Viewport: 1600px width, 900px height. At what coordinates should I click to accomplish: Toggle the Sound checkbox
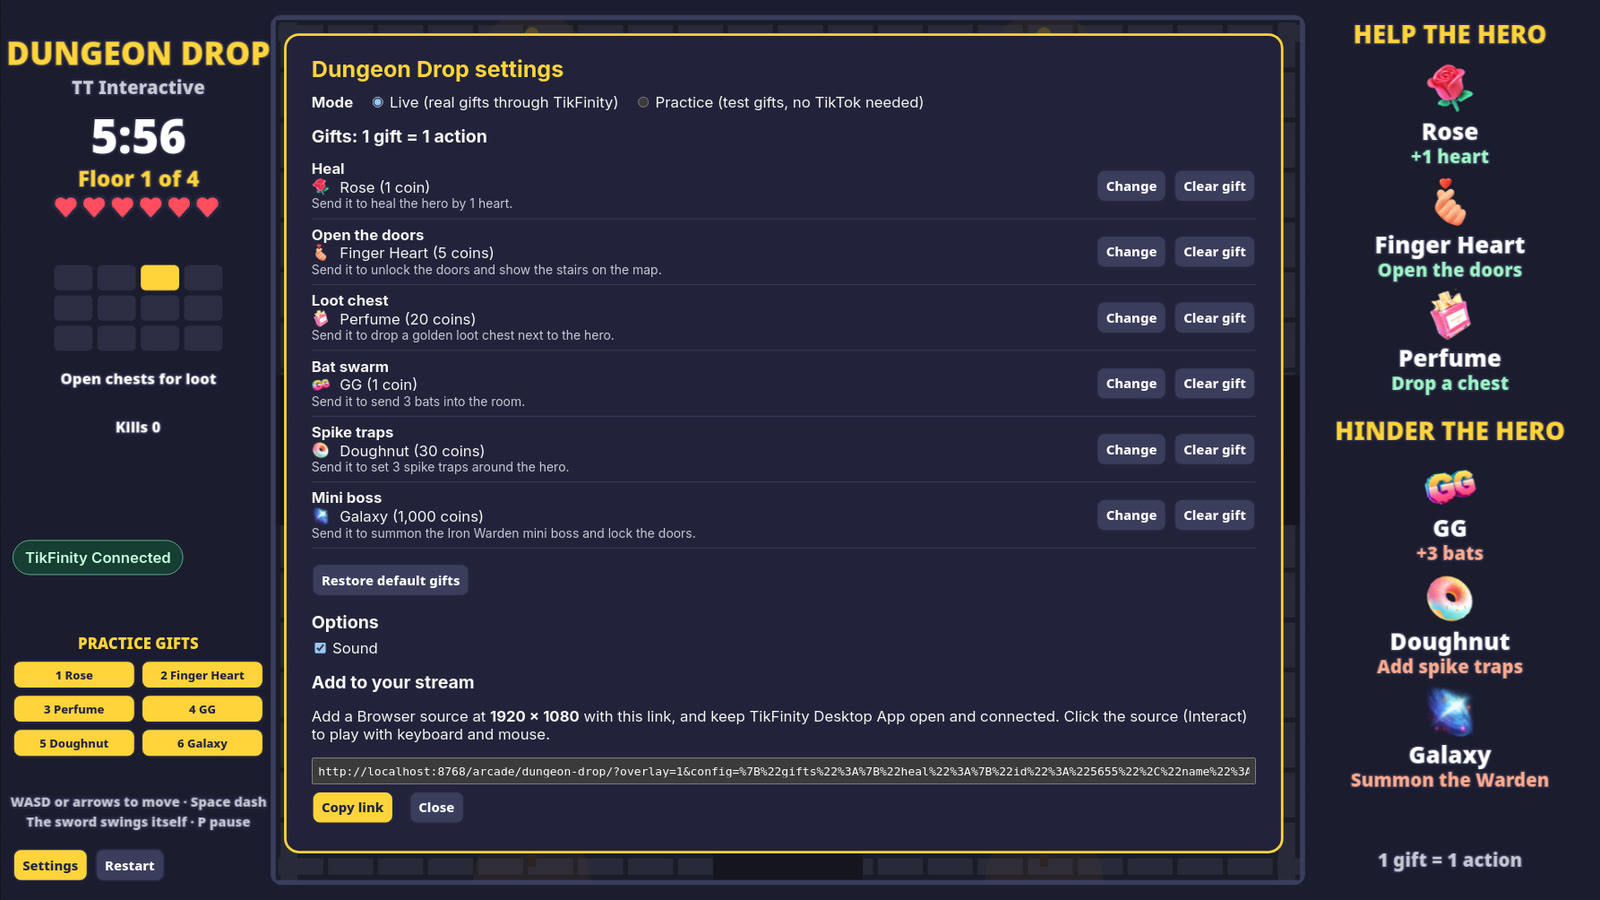click(320, 648)
